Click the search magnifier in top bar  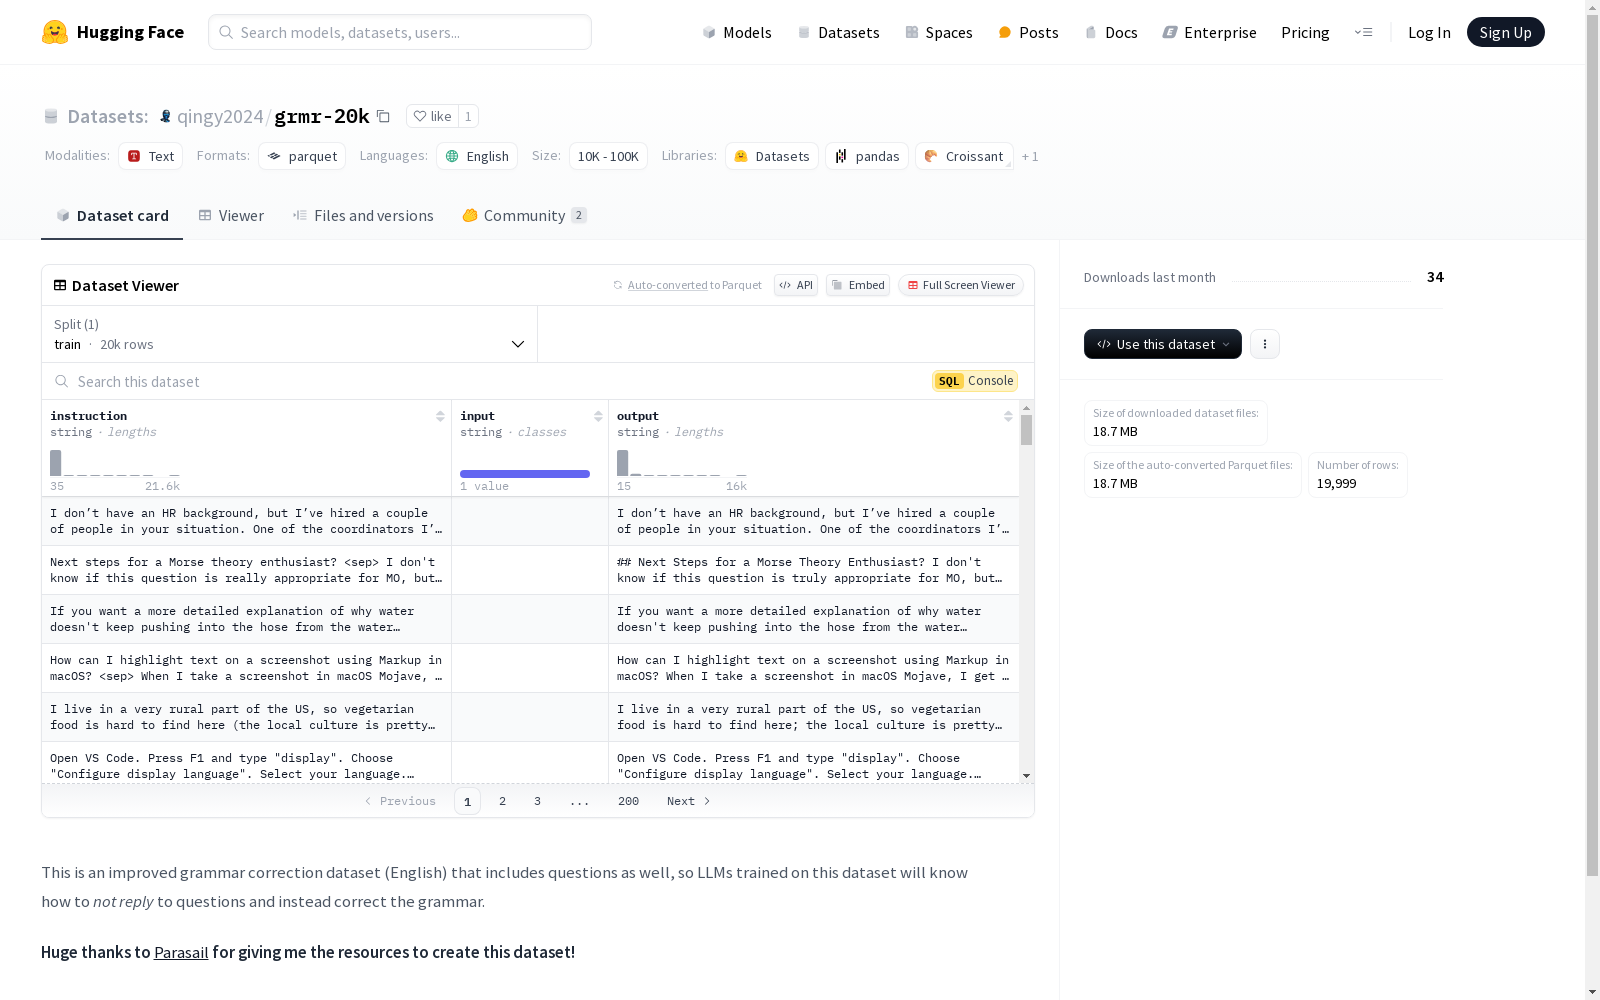point(226,32)
